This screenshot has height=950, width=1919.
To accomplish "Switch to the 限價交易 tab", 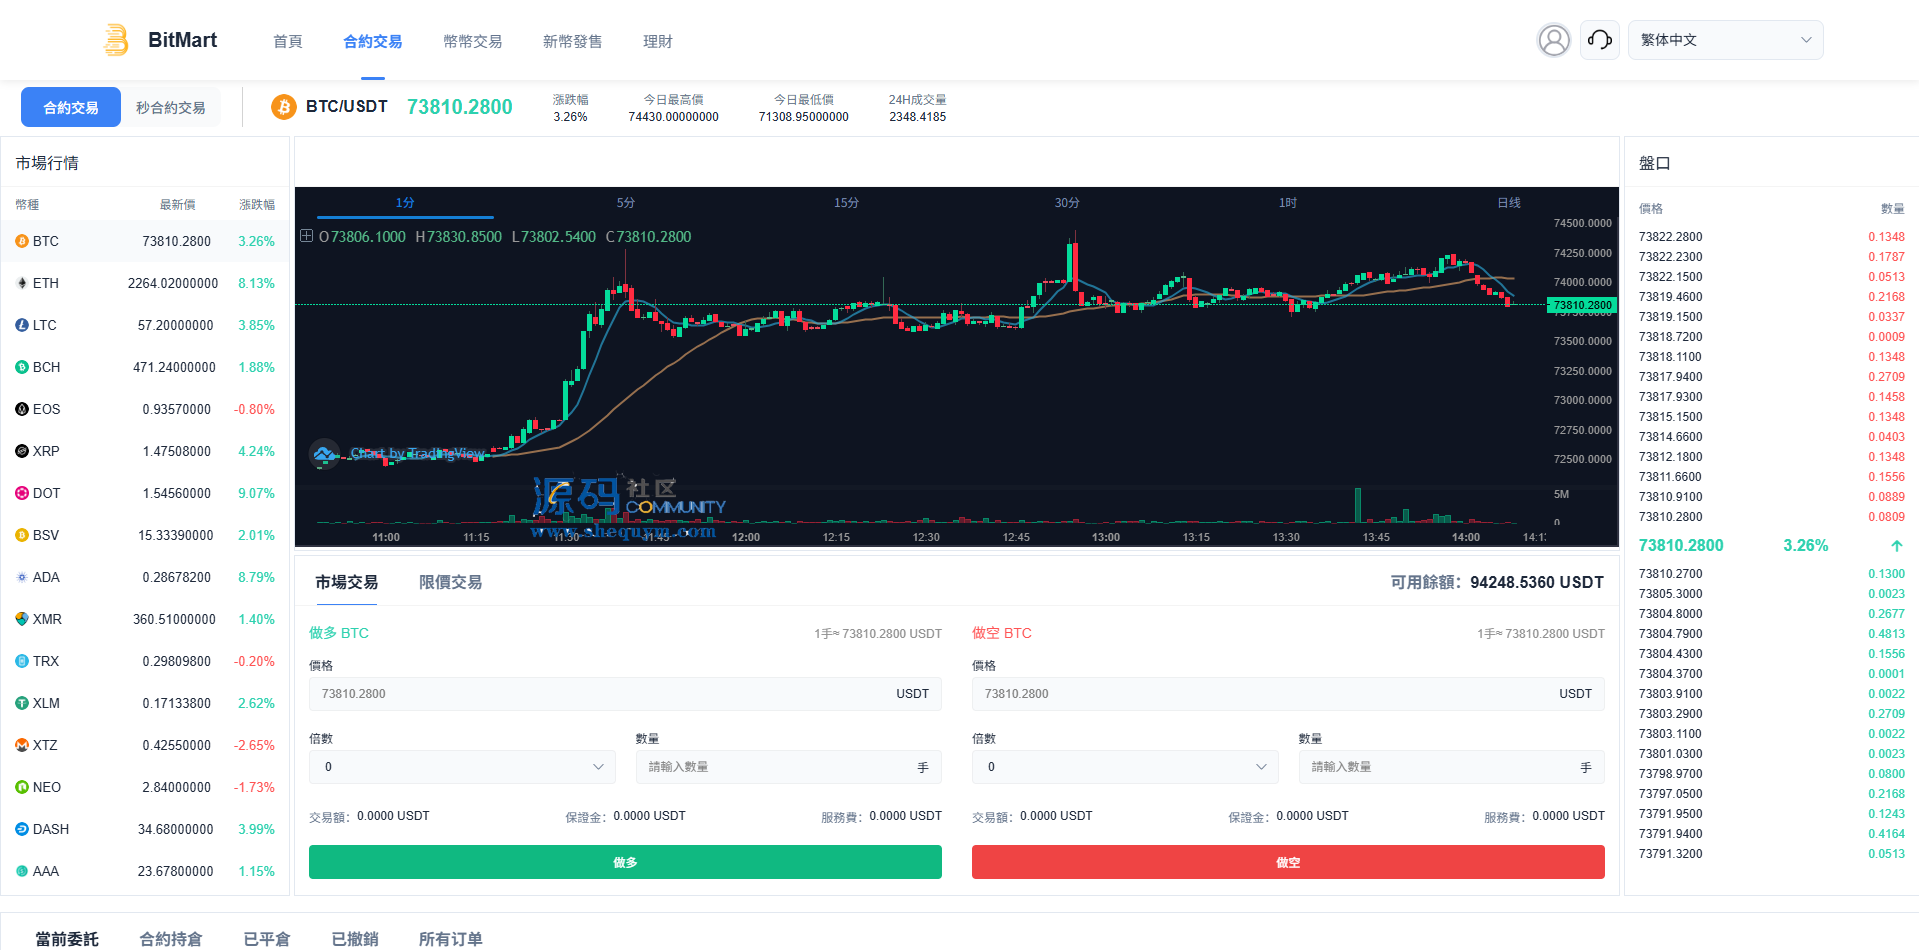I will point(450,582).
